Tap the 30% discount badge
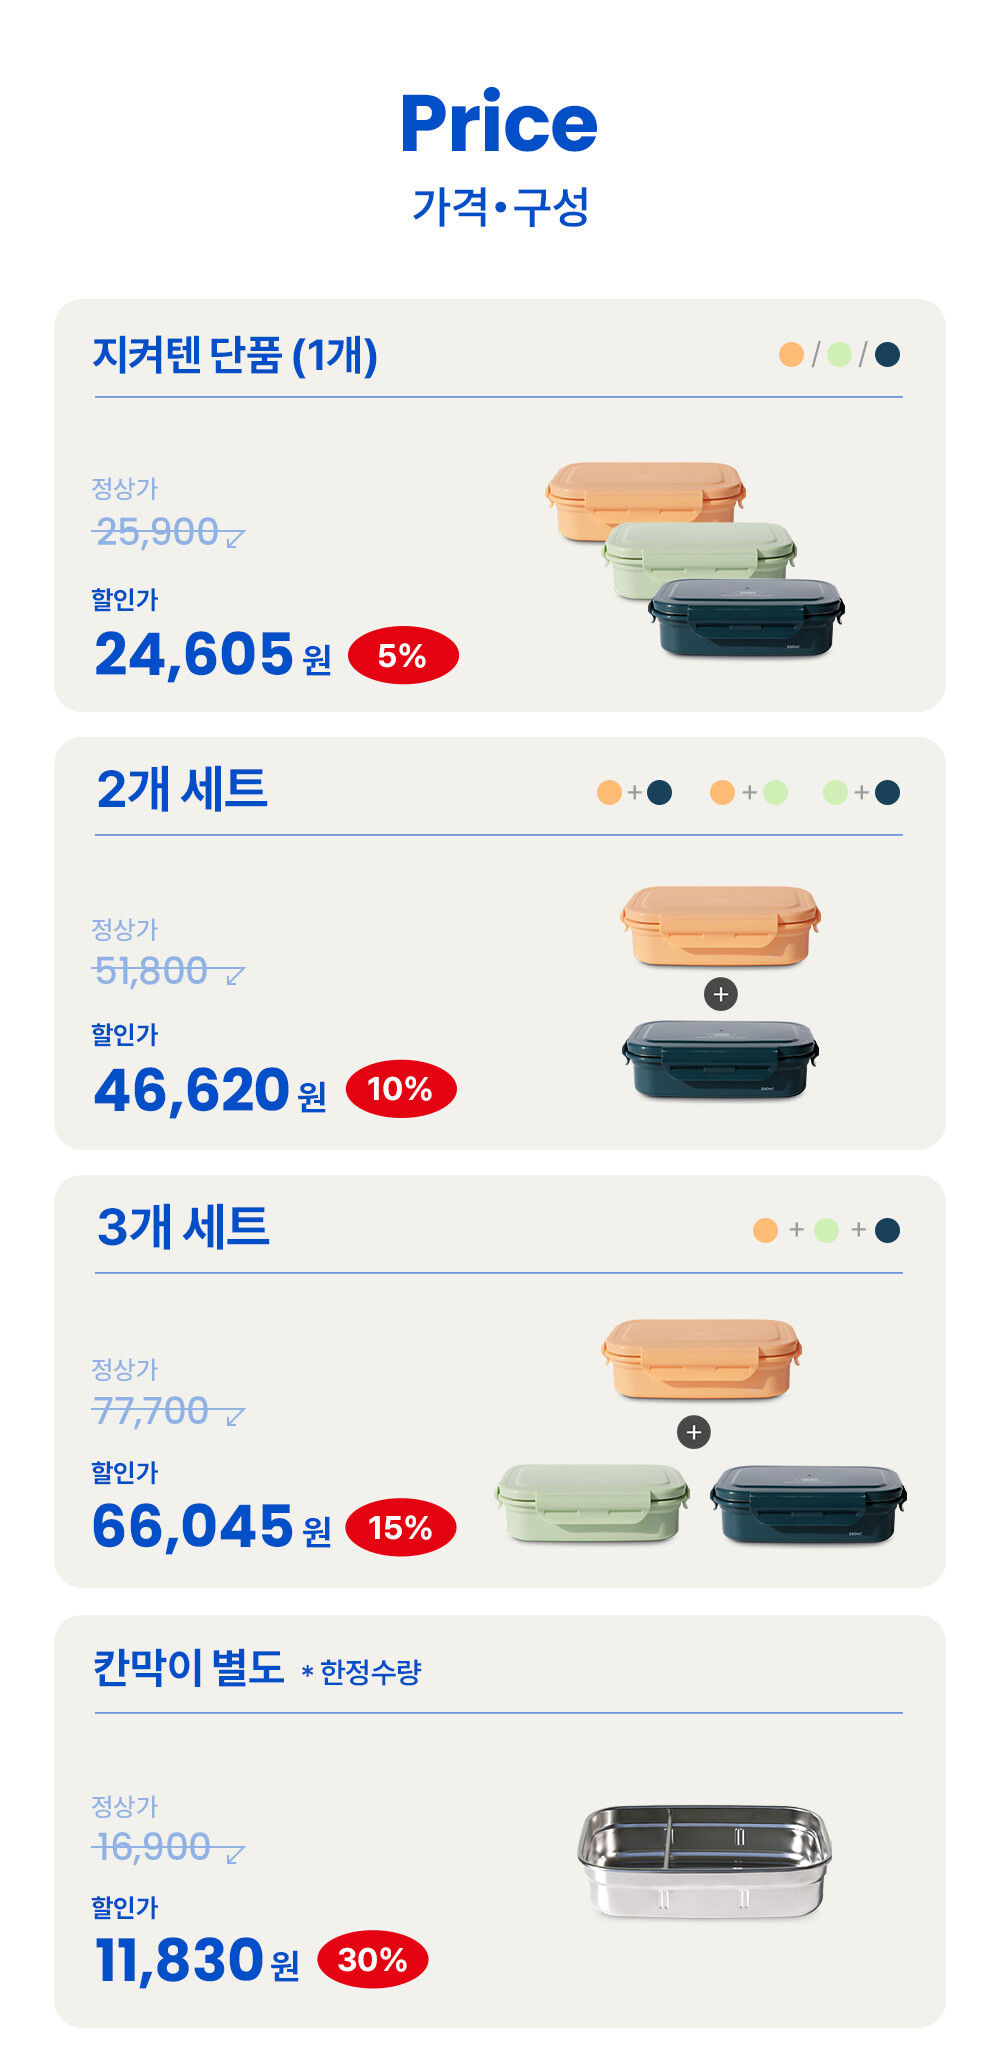1000x2071 pixels. 373,1960
